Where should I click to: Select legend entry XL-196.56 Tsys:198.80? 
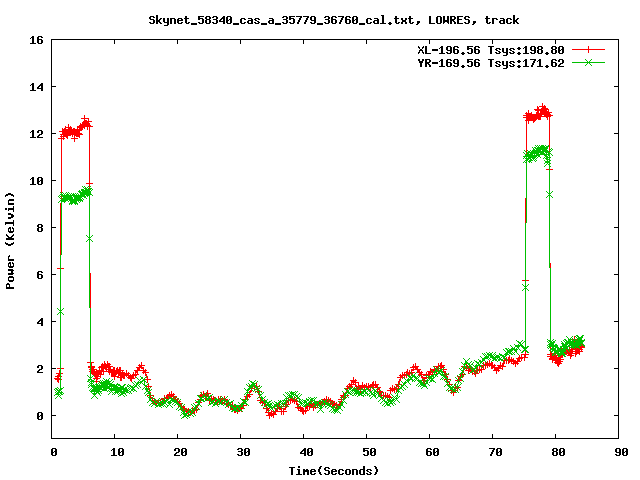pos(491,50)
